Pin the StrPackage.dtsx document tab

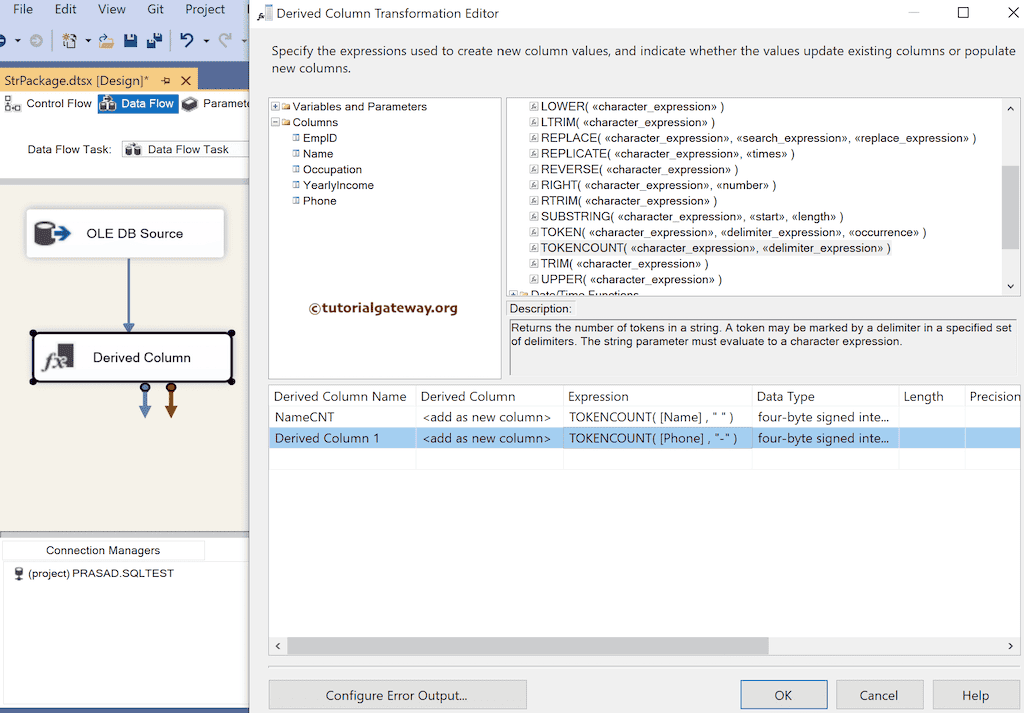[x=165, y=80]
